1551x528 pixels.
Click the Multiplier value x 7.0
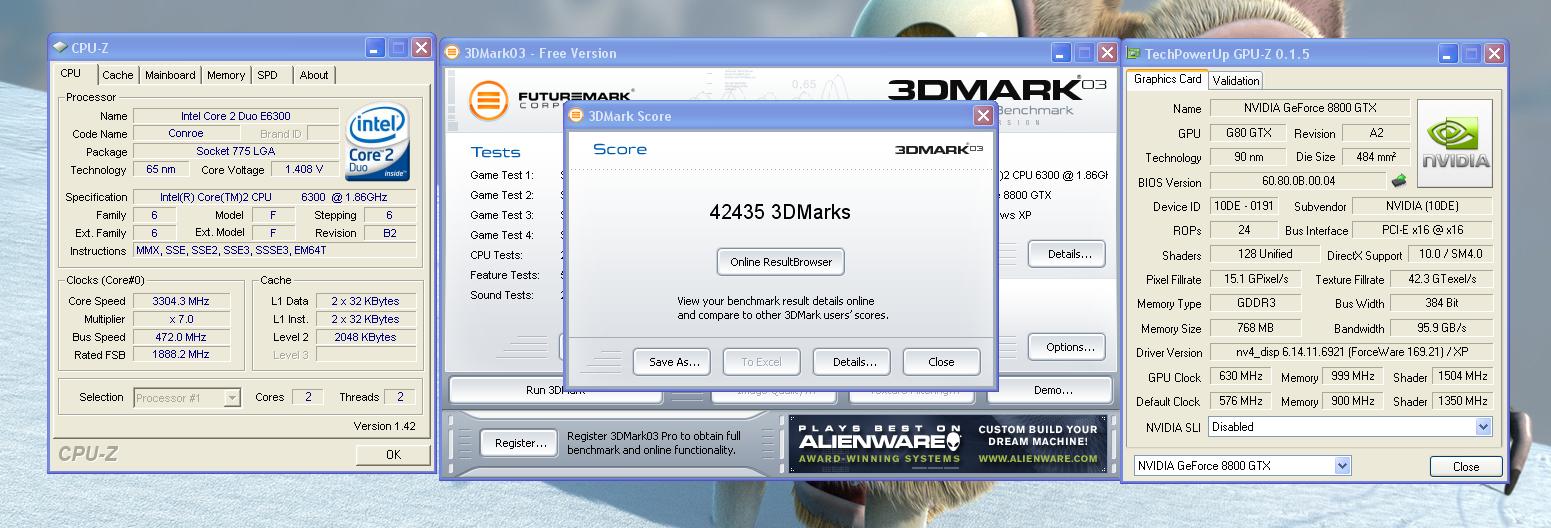(x=181, y=319)
